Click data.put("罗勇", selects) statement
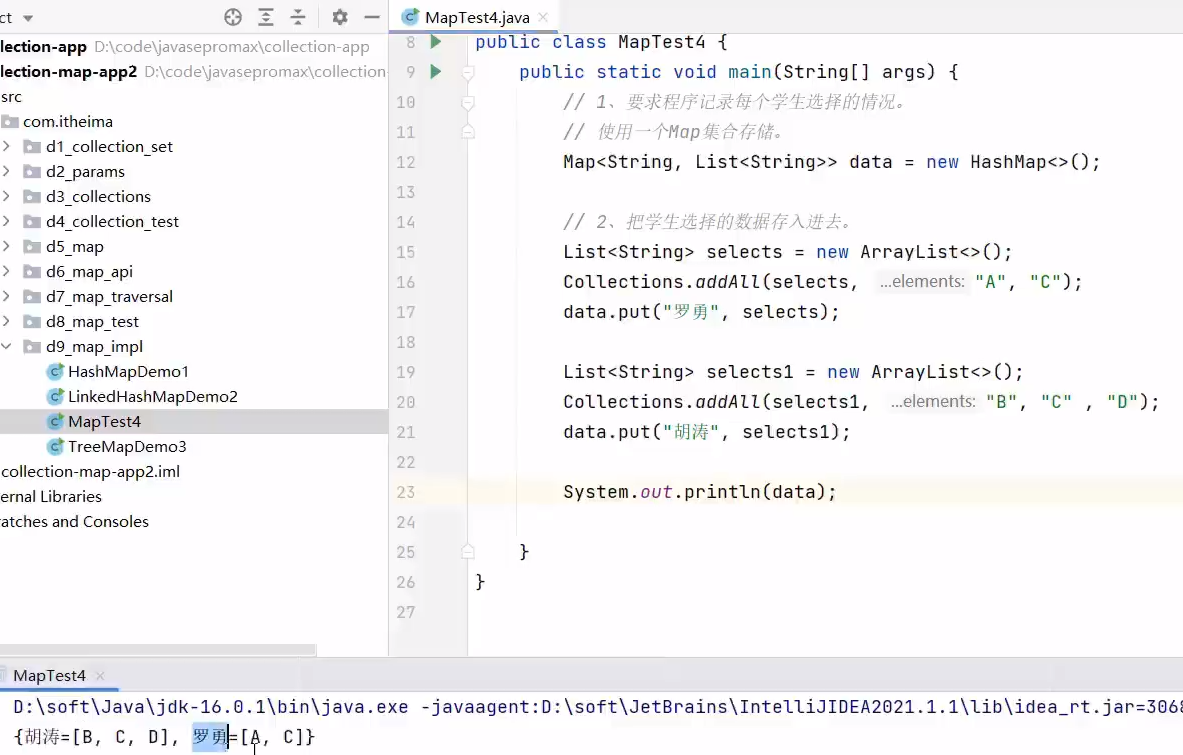 [x=701, y=312]
